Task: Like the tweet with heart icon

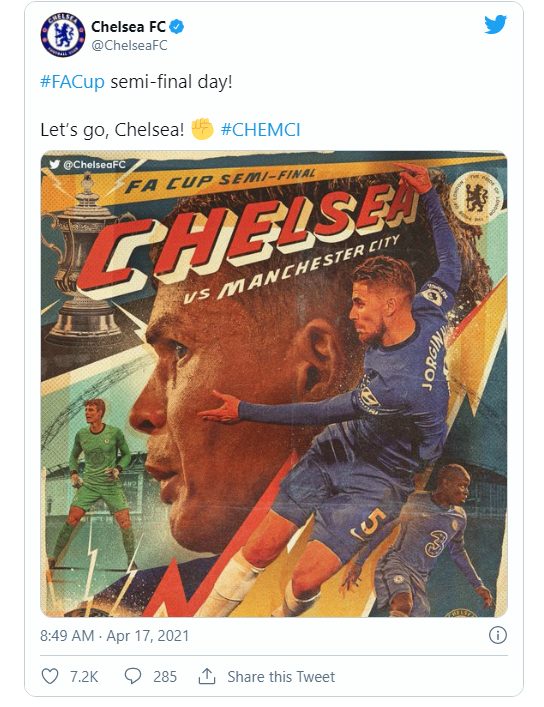Action: [50, 676]
